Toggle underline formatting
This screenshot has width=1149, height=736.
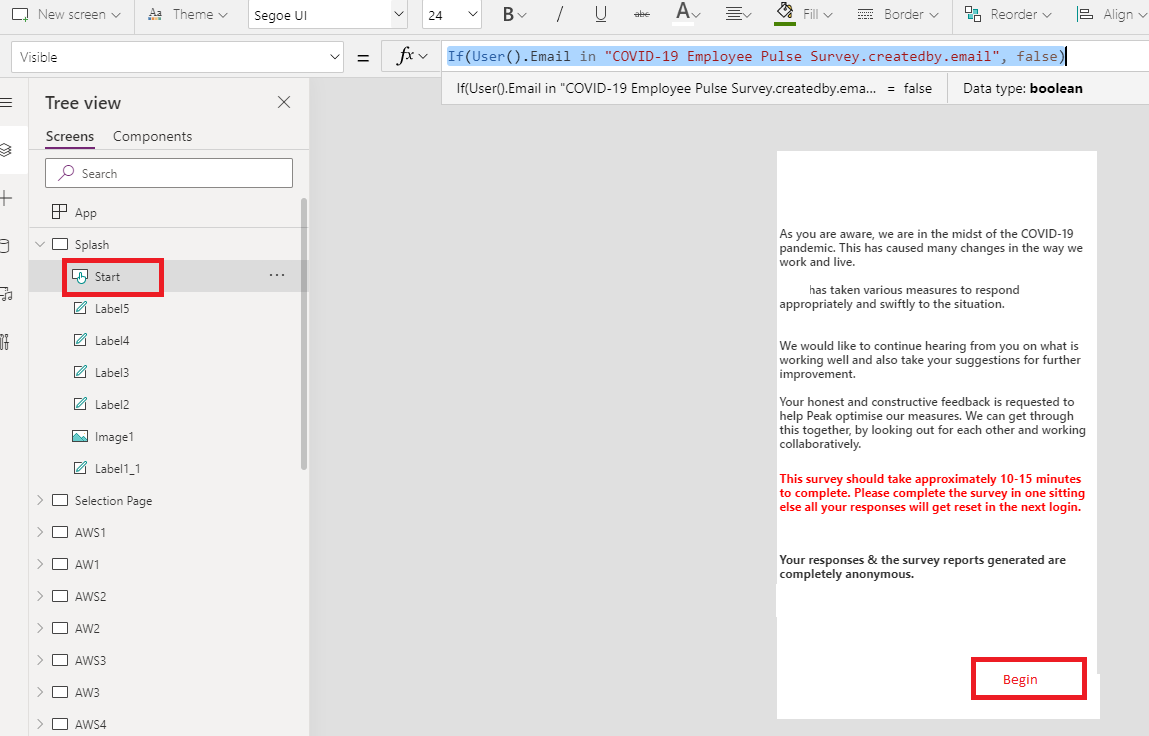point(600,15)
